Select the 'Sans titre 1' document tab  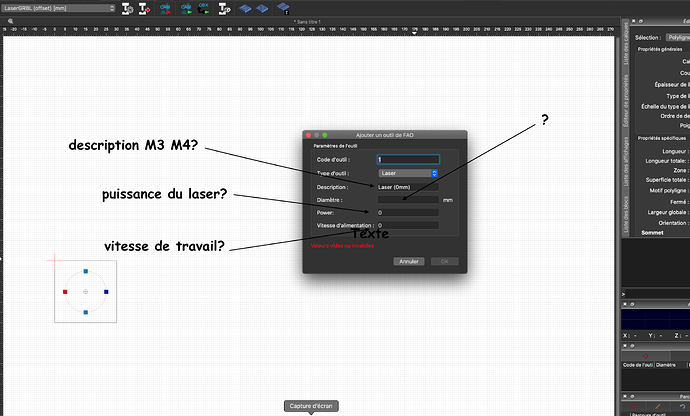click(x=307, y=22)
